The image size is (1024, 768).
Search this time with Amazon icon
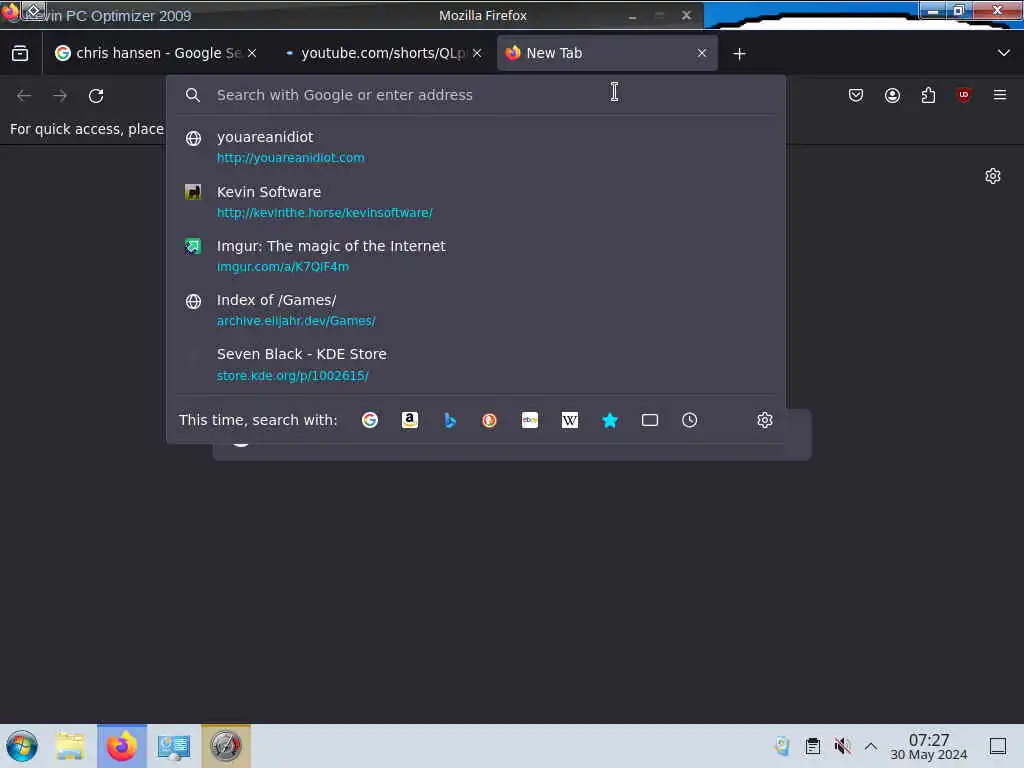click(x=409, y=420)
